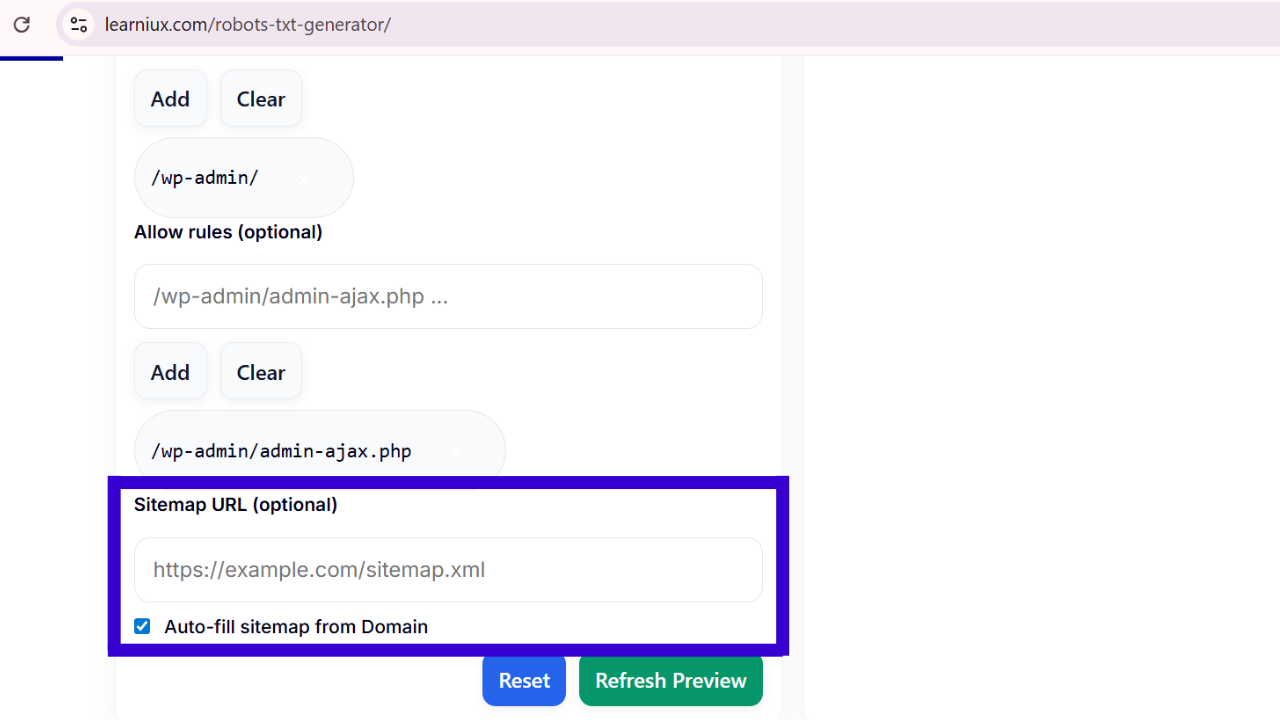Reload the page with the browser refresh icon
The height and width of the screenshot is (720, 1280).
click(21, 25)
